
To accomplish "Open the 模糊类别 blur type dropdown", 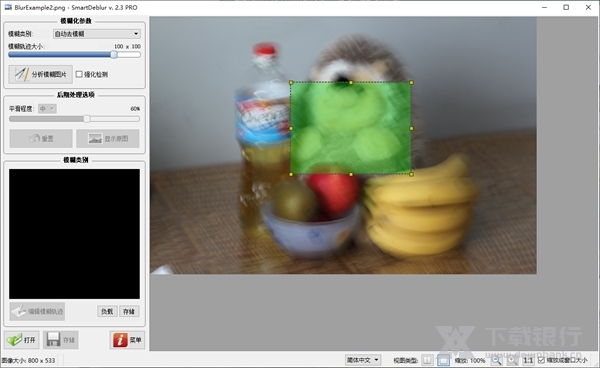I will pyautogui.click(x=97, y=34).
